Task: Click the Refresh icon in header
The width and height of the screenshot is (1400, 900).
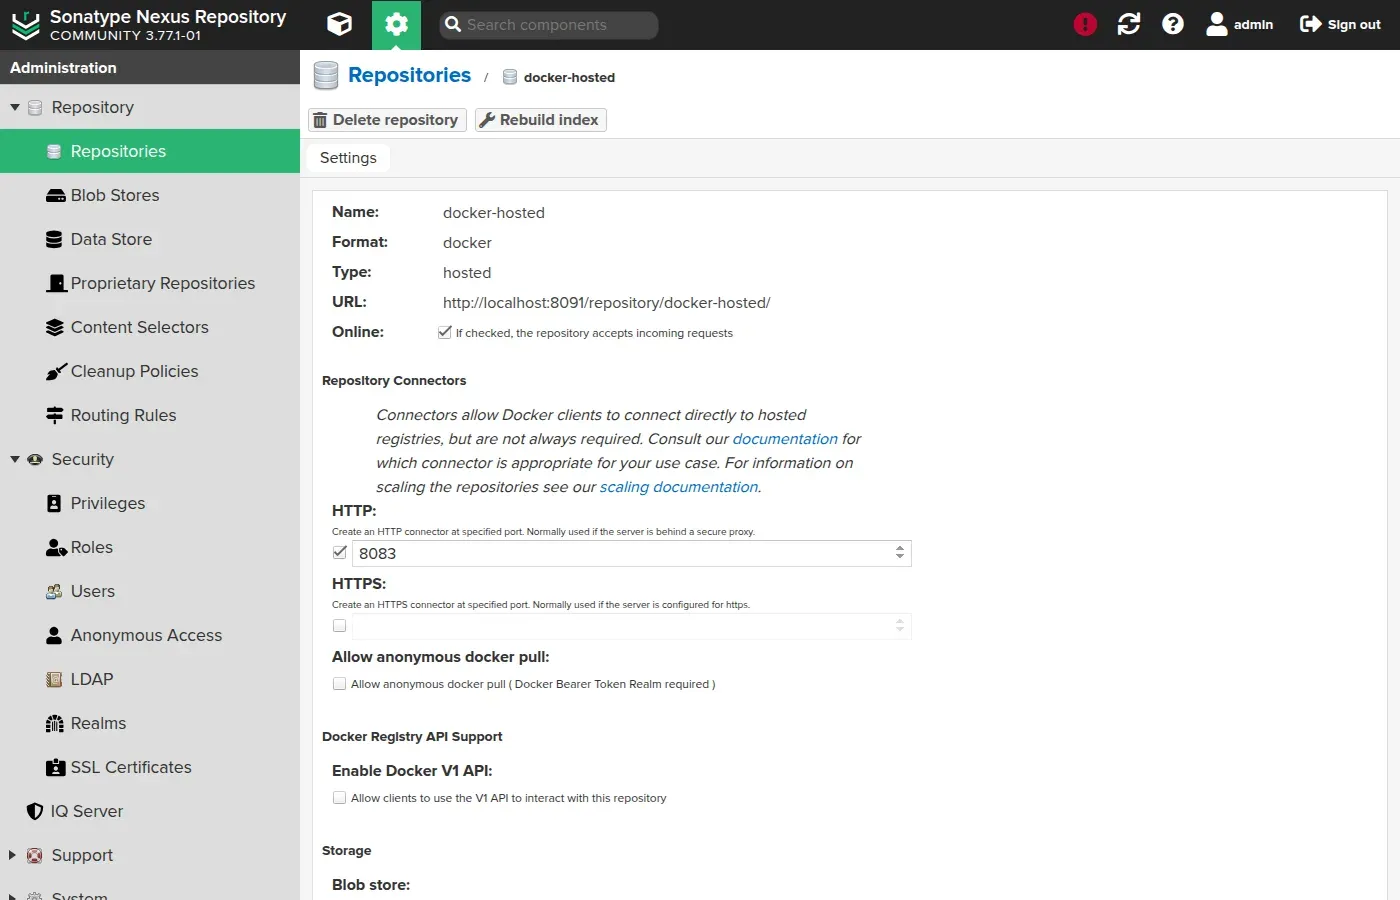Action: click(1129, 24)
